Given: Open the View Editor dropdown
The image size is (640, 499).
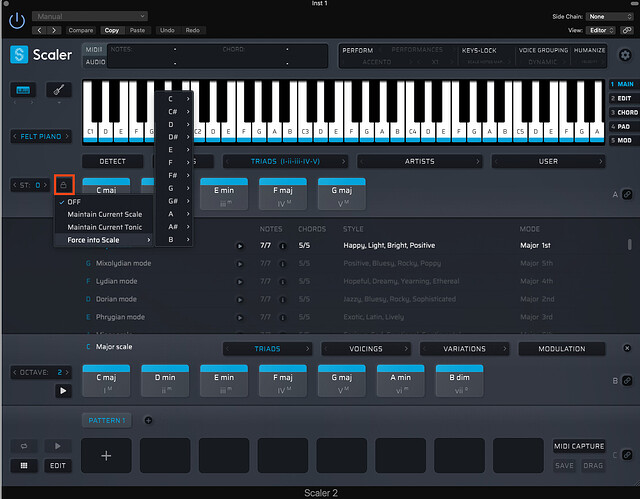Looking at the screenshot, I should point(601,30).
